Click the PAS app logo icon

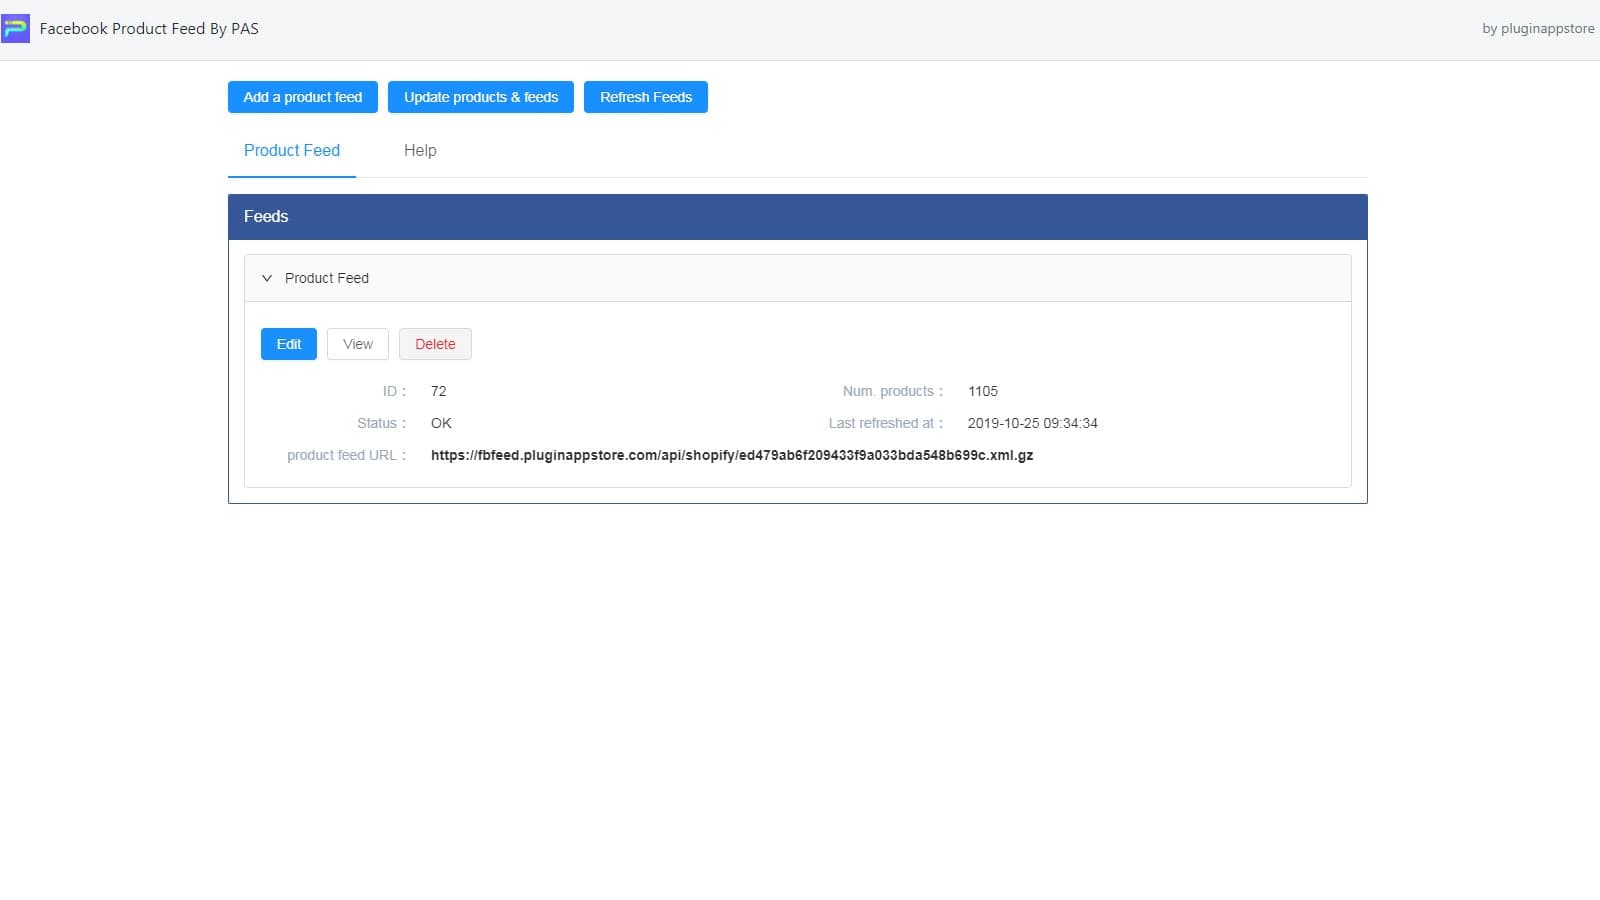(16, 28)
